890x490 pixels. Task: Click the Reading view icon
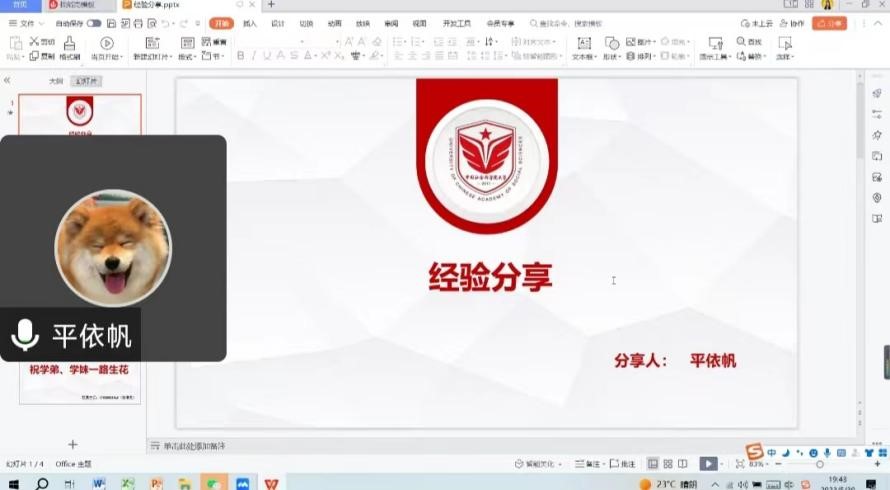point(683,464)
